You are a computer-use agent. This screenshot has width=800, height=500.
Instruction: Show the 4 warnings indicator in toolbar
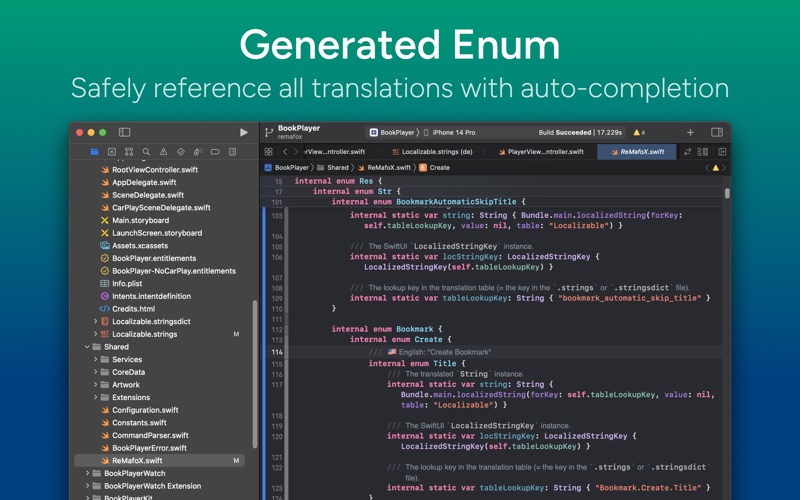tap(639, 132)
